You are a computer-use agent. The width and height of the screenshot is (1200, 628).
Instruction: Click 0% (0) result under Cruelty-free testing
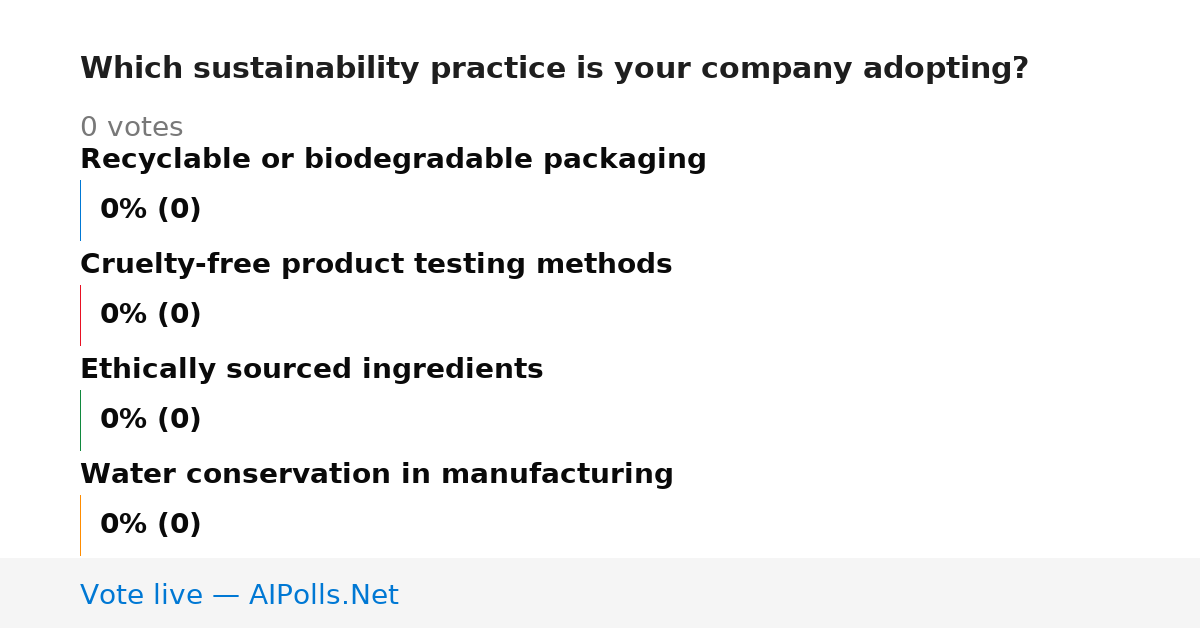pos(150,315)
